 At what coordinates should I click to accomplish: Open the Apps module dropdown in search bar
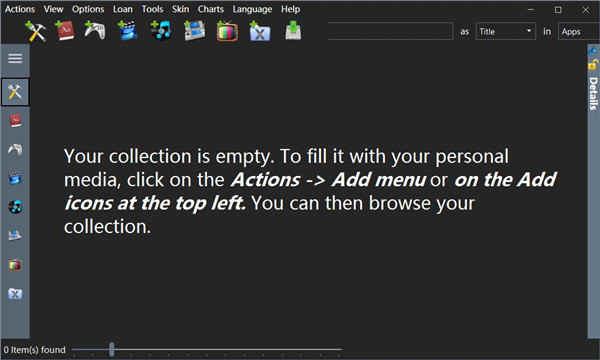pos(579,31)
